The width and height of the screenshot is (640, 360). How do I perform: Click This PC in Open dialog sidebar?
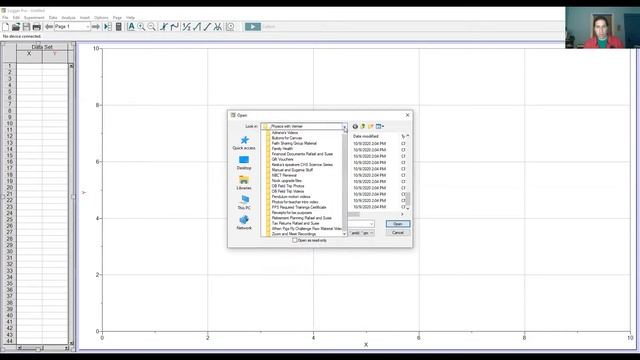point(244,203)
